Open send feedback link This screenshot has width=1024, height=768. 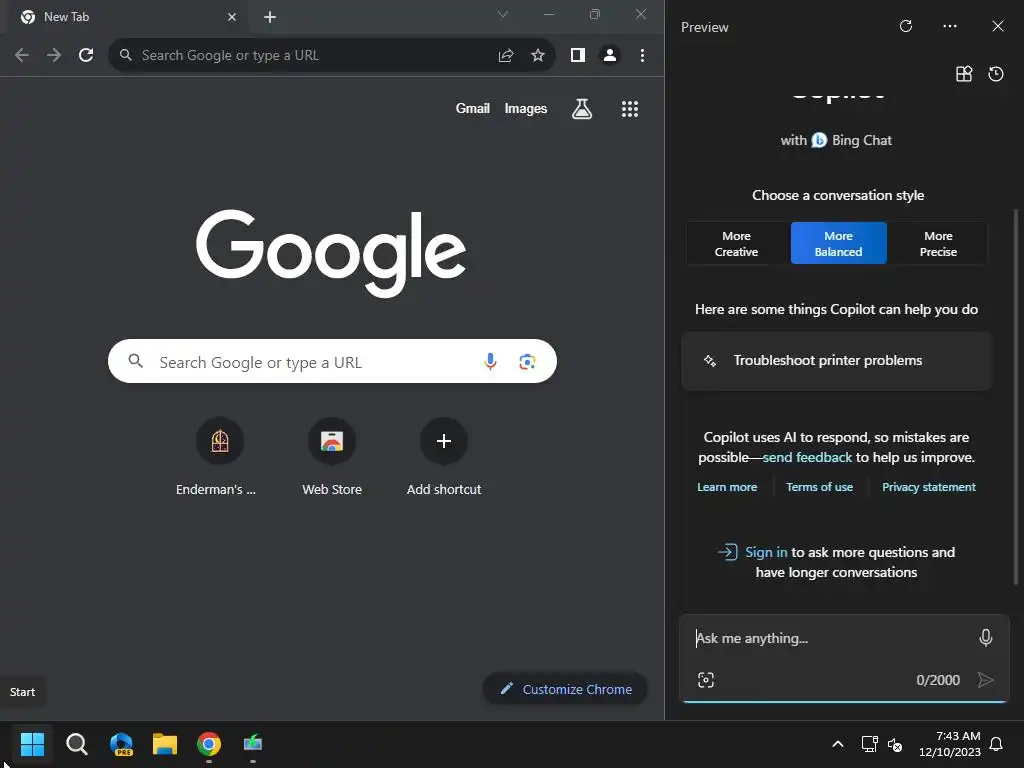807,457
